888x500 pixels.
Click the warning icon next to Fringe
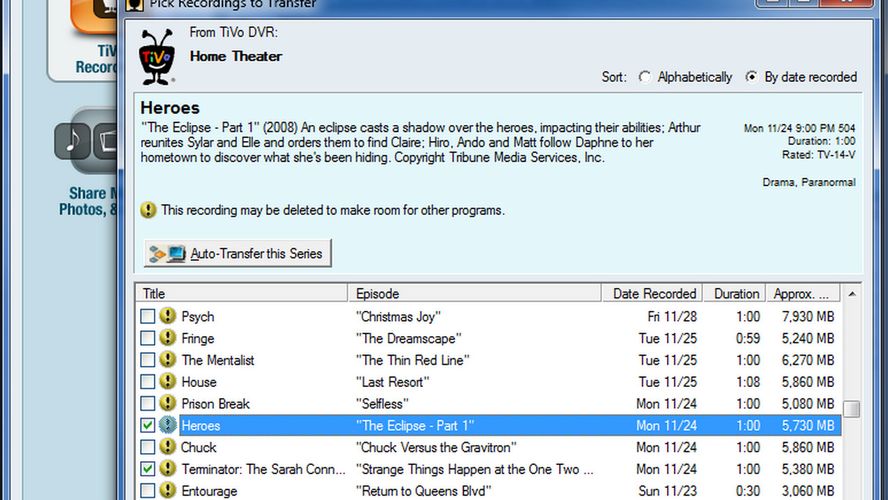click(167, 338)
